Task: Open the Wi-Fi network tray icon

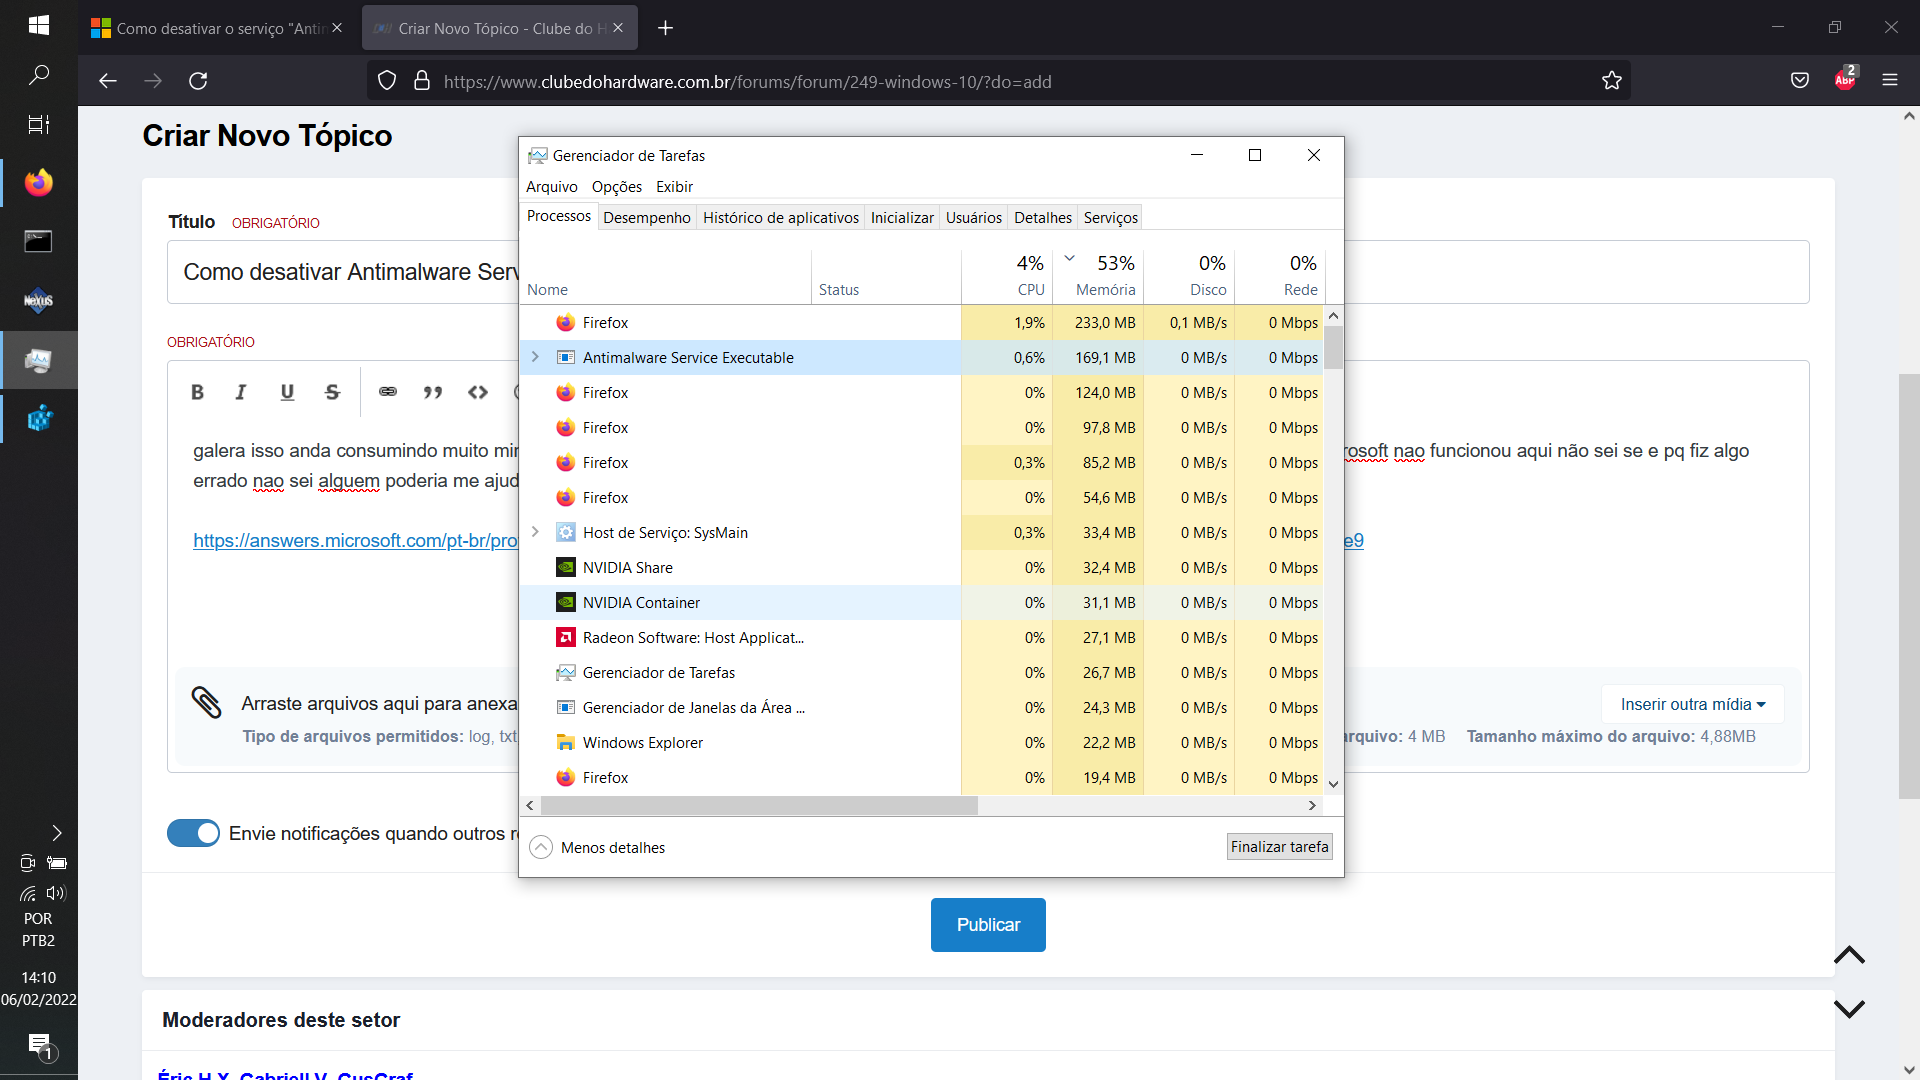Action: 27,893
